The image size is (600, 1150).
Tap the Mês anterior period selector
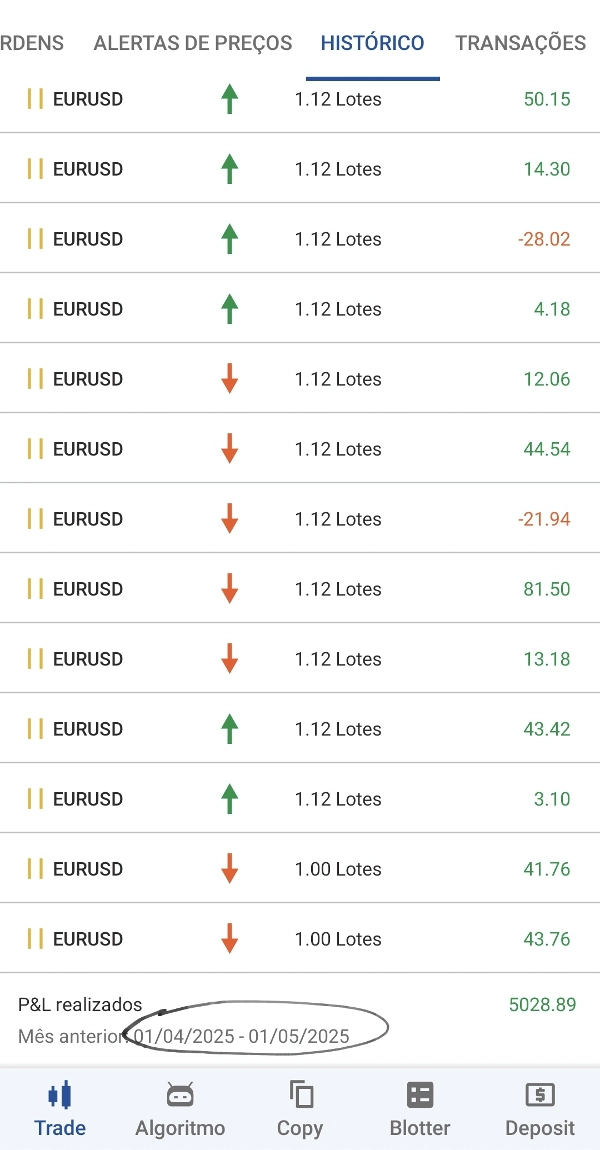[66, 1036]
